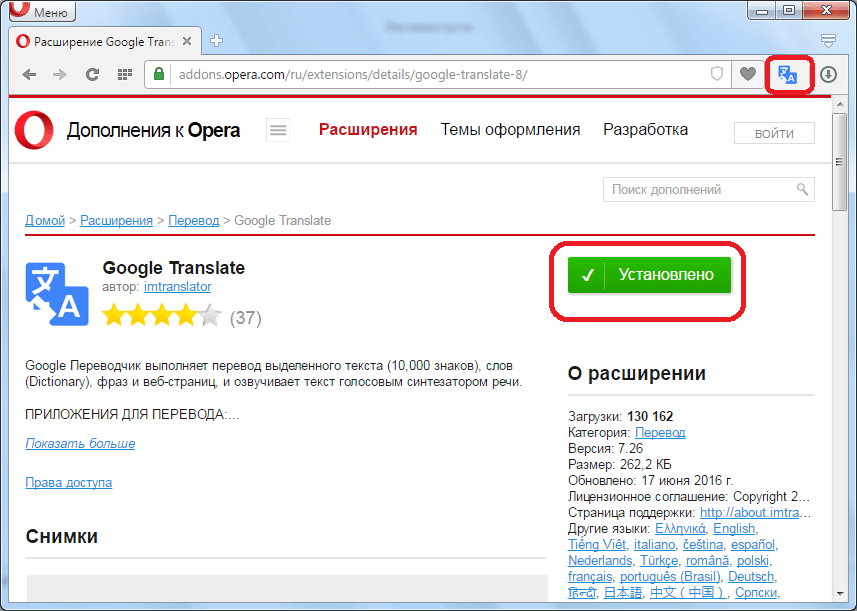Screen dimensions: 857x611
Task: Open the Speed Dial grid icon
Action: click(x=125, y=74)
